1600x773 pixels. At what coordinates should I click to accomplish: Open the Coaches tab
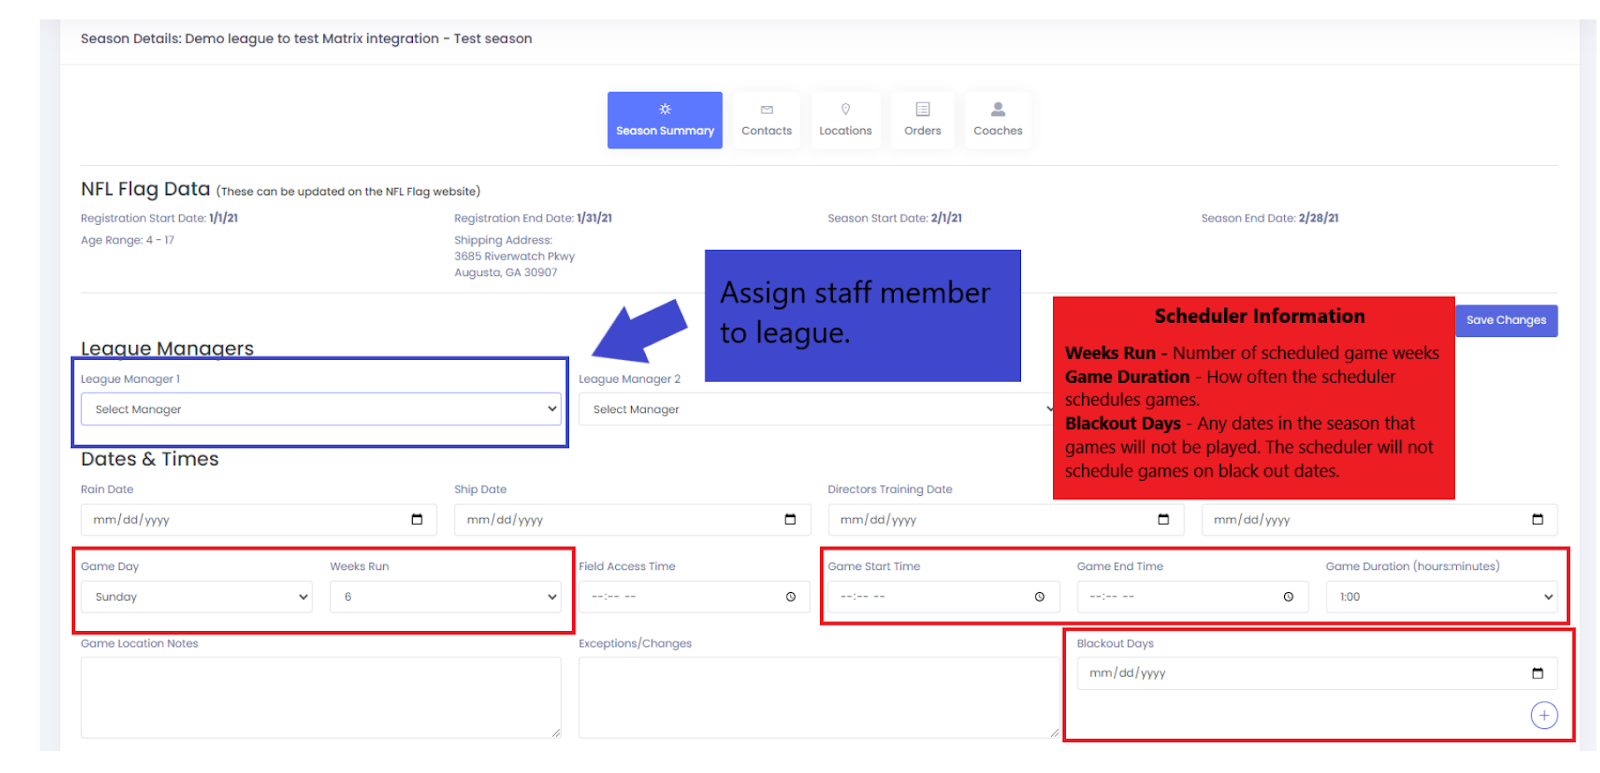click(997, 120)
